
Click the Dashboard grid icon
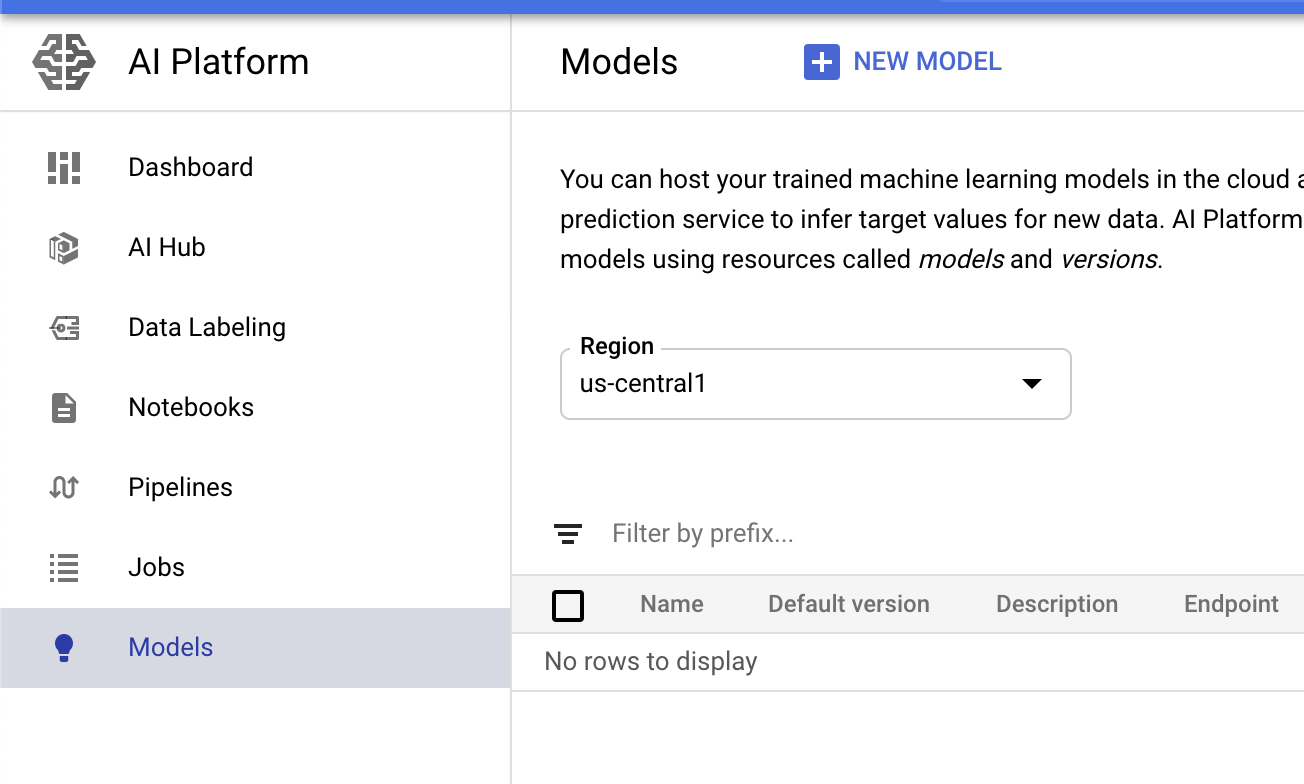tap(64, 167)
